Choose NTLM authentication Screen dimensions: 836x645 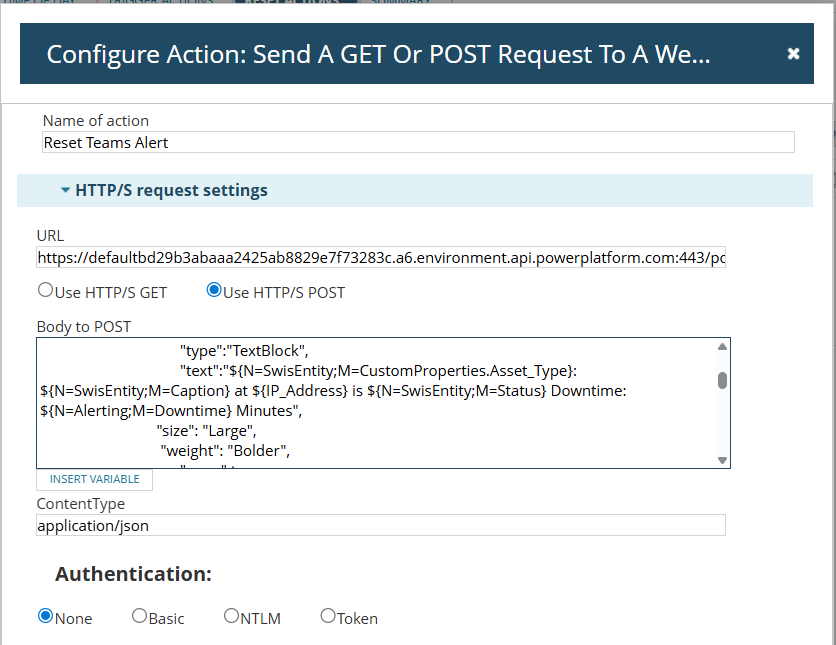pos(232,616)
